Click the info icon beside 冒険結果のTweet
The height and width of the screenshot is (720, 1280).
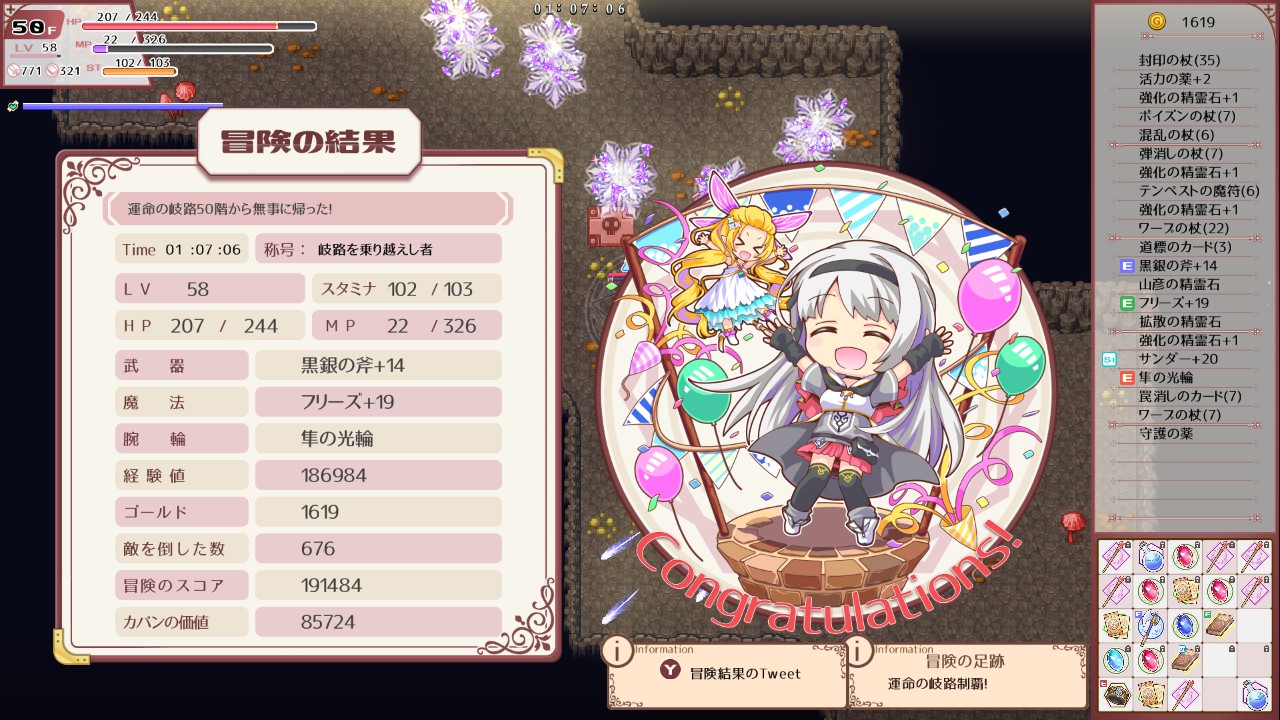point(618,651)
